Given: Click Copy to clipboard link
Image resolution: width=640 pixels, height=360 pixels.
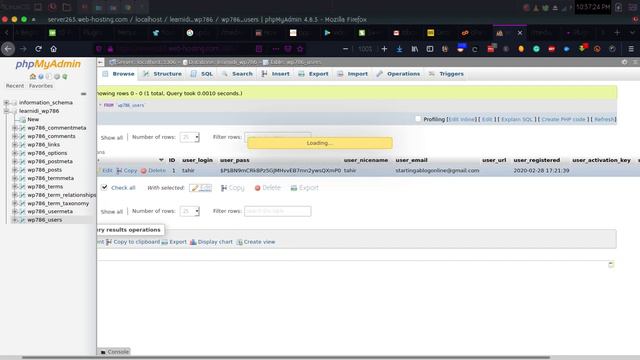Looking at the screenshot, I should click(x=133, y=242).
